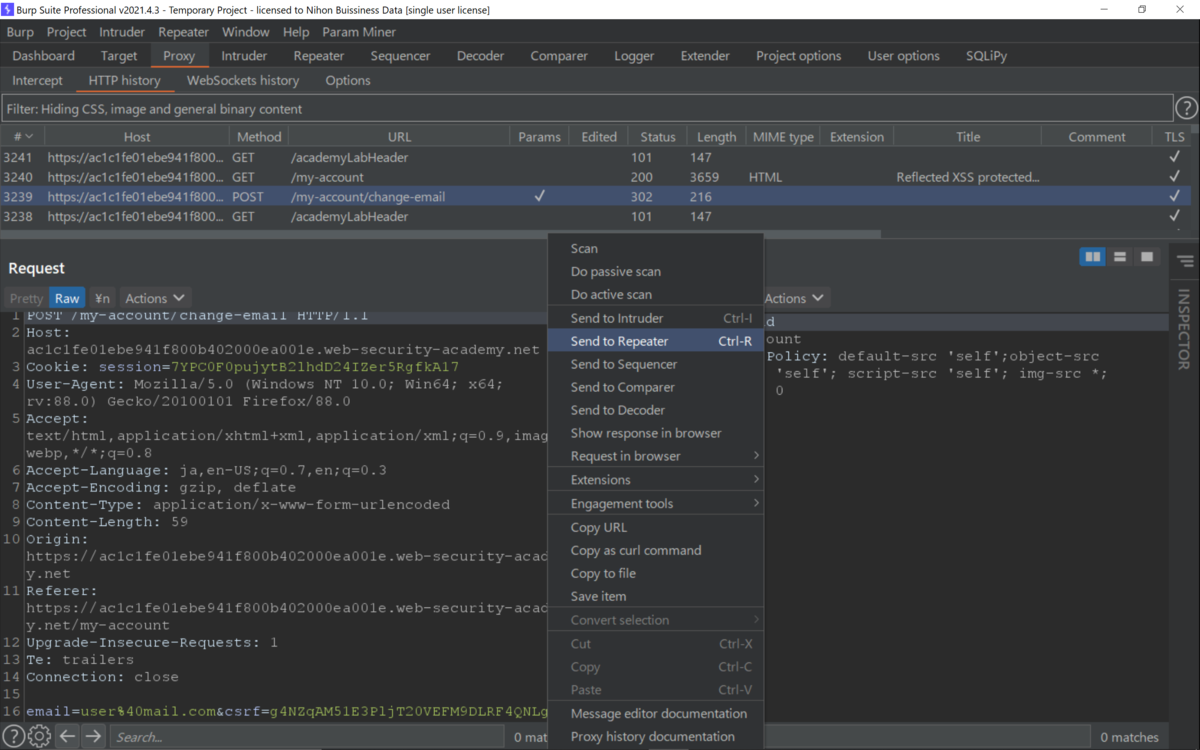Switch to the Dashboard tab
The width and height of the screenshot is (1200, 750).
pyautogui.click(x=44, y=56)
